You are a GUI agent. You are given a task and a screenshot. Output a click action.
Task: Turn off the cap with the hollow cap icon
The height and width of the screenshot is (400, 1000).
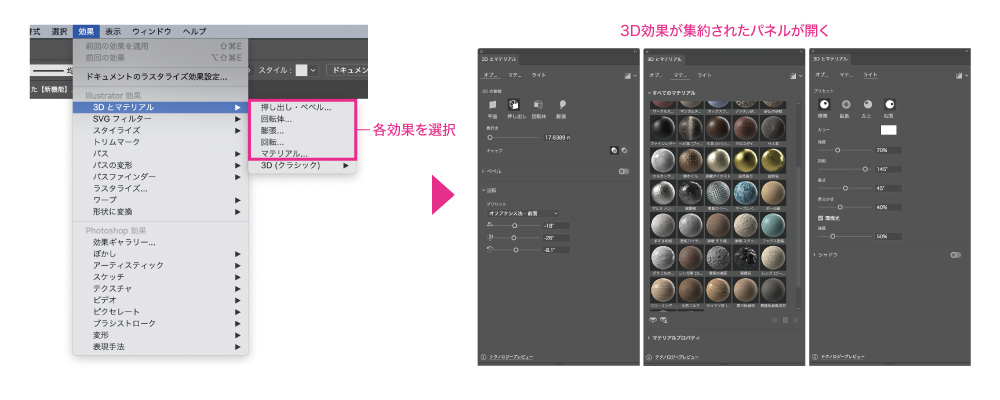(624, 151)
